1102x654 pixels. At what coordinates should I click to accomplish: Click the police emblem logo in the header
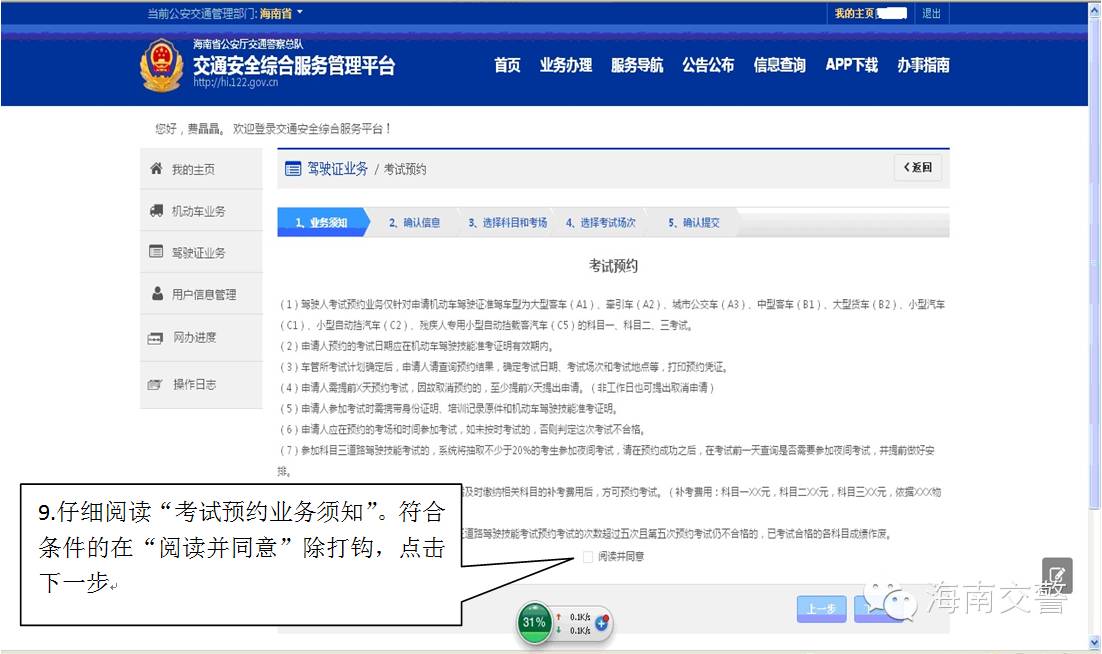(164, 64)
